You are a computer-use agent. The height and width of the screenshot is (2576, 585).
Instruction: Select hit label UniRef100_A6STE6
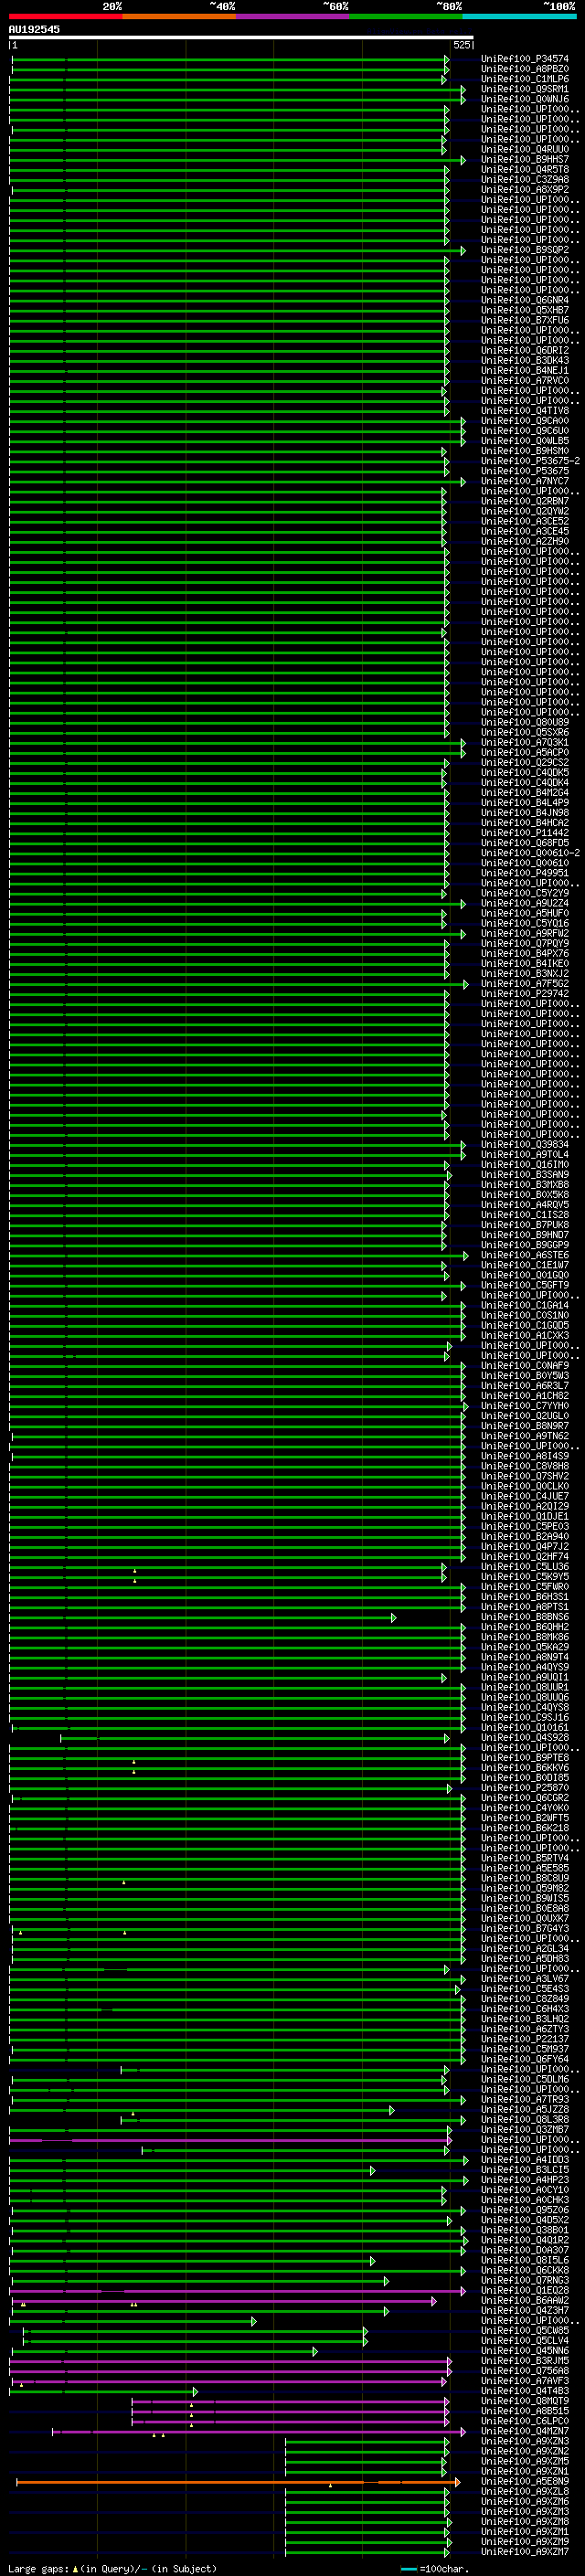click(524, 1255)
